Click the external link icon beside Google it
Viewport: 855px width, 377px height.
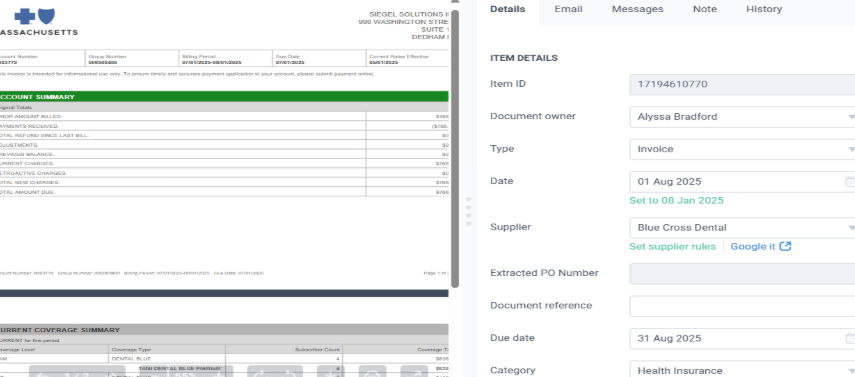click(x=785, y=247)
